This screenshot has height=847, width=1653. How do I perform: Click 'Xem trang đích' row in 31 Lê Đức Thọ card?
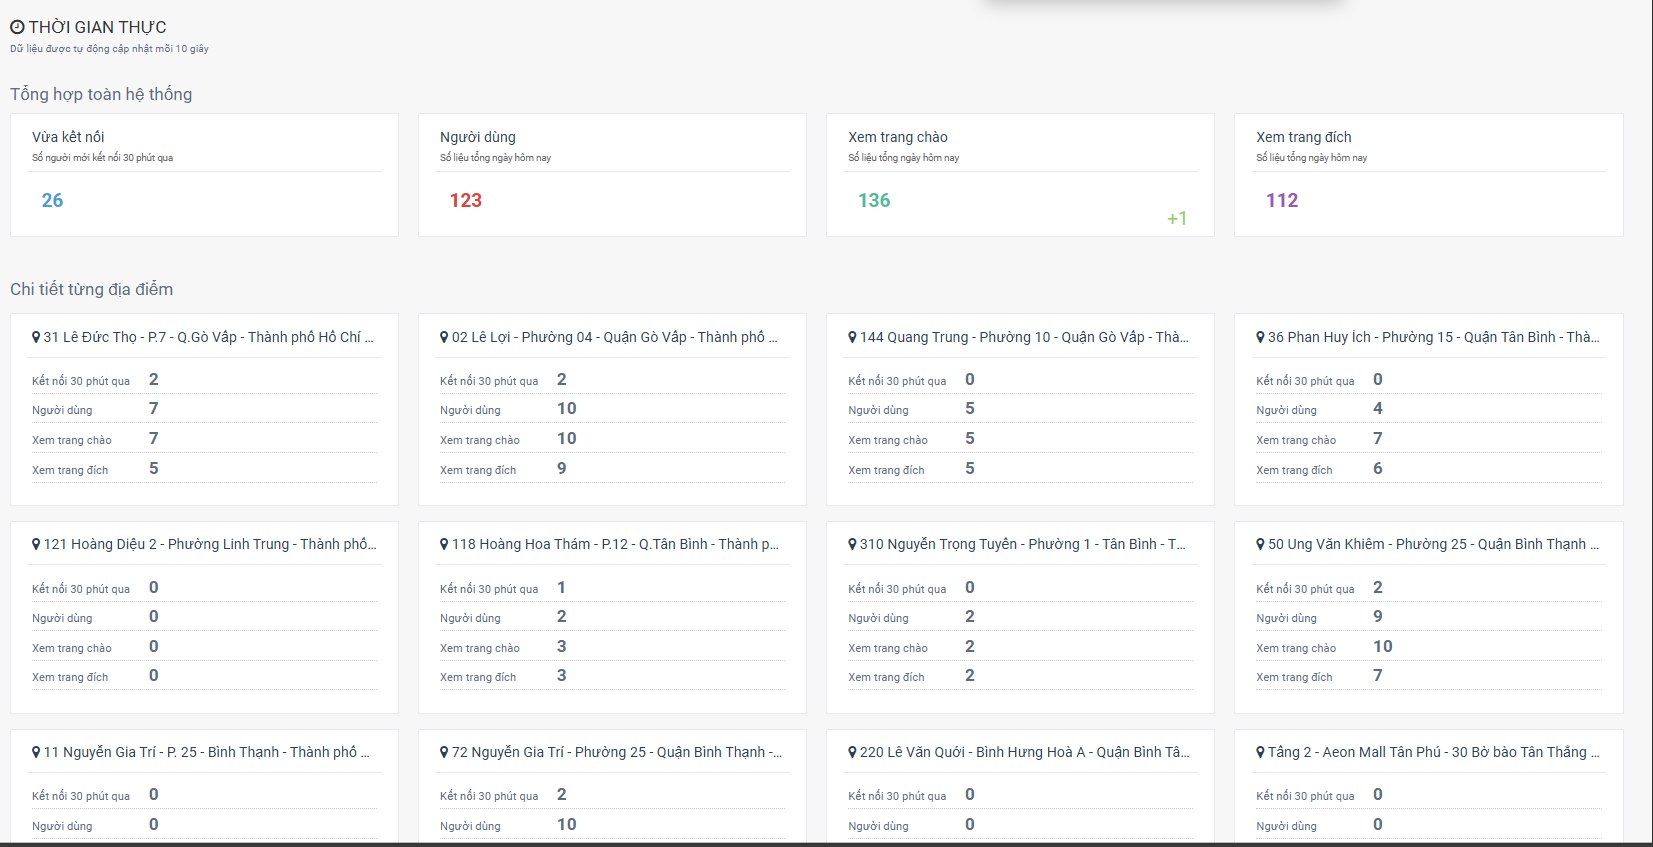pyautogui.click(x=204, y=469)
